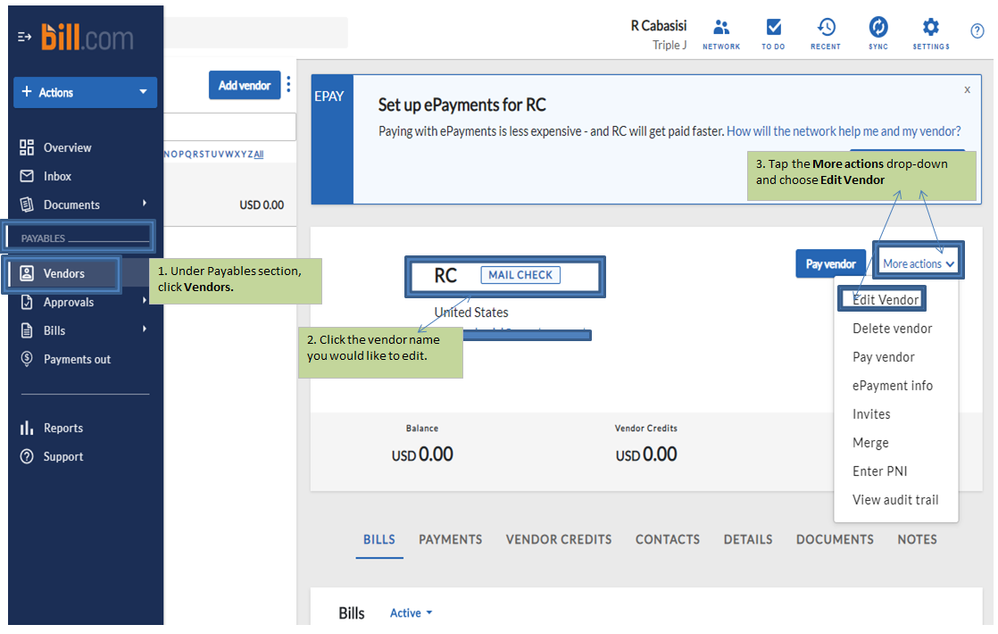Viewport: 998px width, 634px height.
Task: Open Inbox from the sidebar
Action: pyautogui.click(x=58, y=176)
